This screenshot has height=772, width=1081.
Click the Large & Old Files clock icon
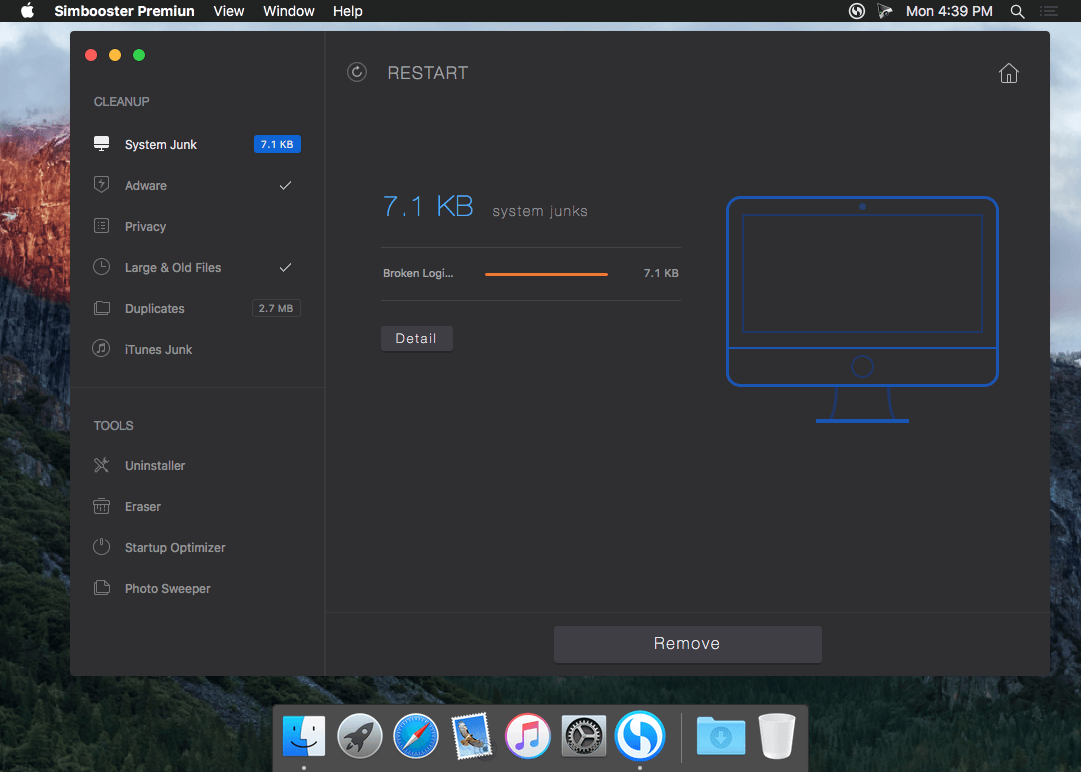101,267
